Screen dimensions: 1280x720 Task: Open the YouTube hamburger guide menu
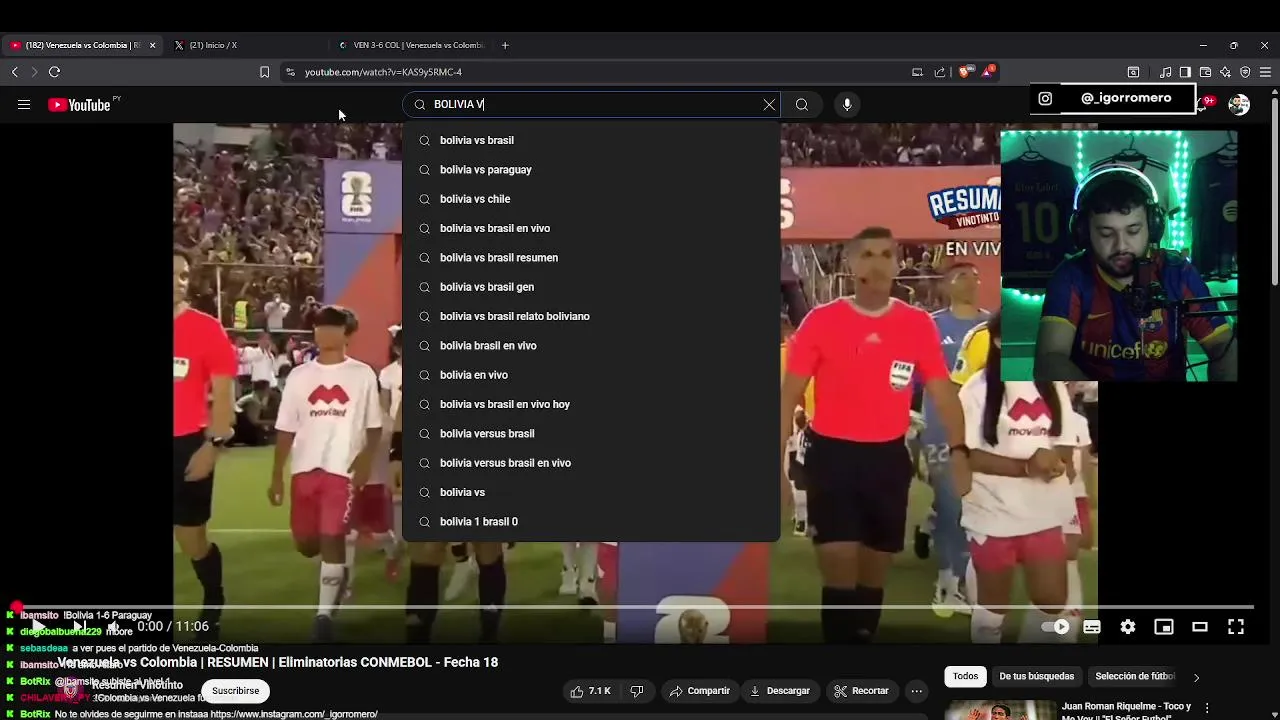point(24,105)
